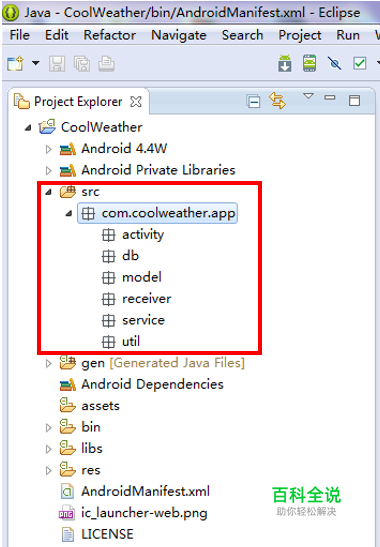The height and width of the screenshot is (547, 380).
Task: Select the ic_launcher-web.png file
Action: [x=144, y=513]
